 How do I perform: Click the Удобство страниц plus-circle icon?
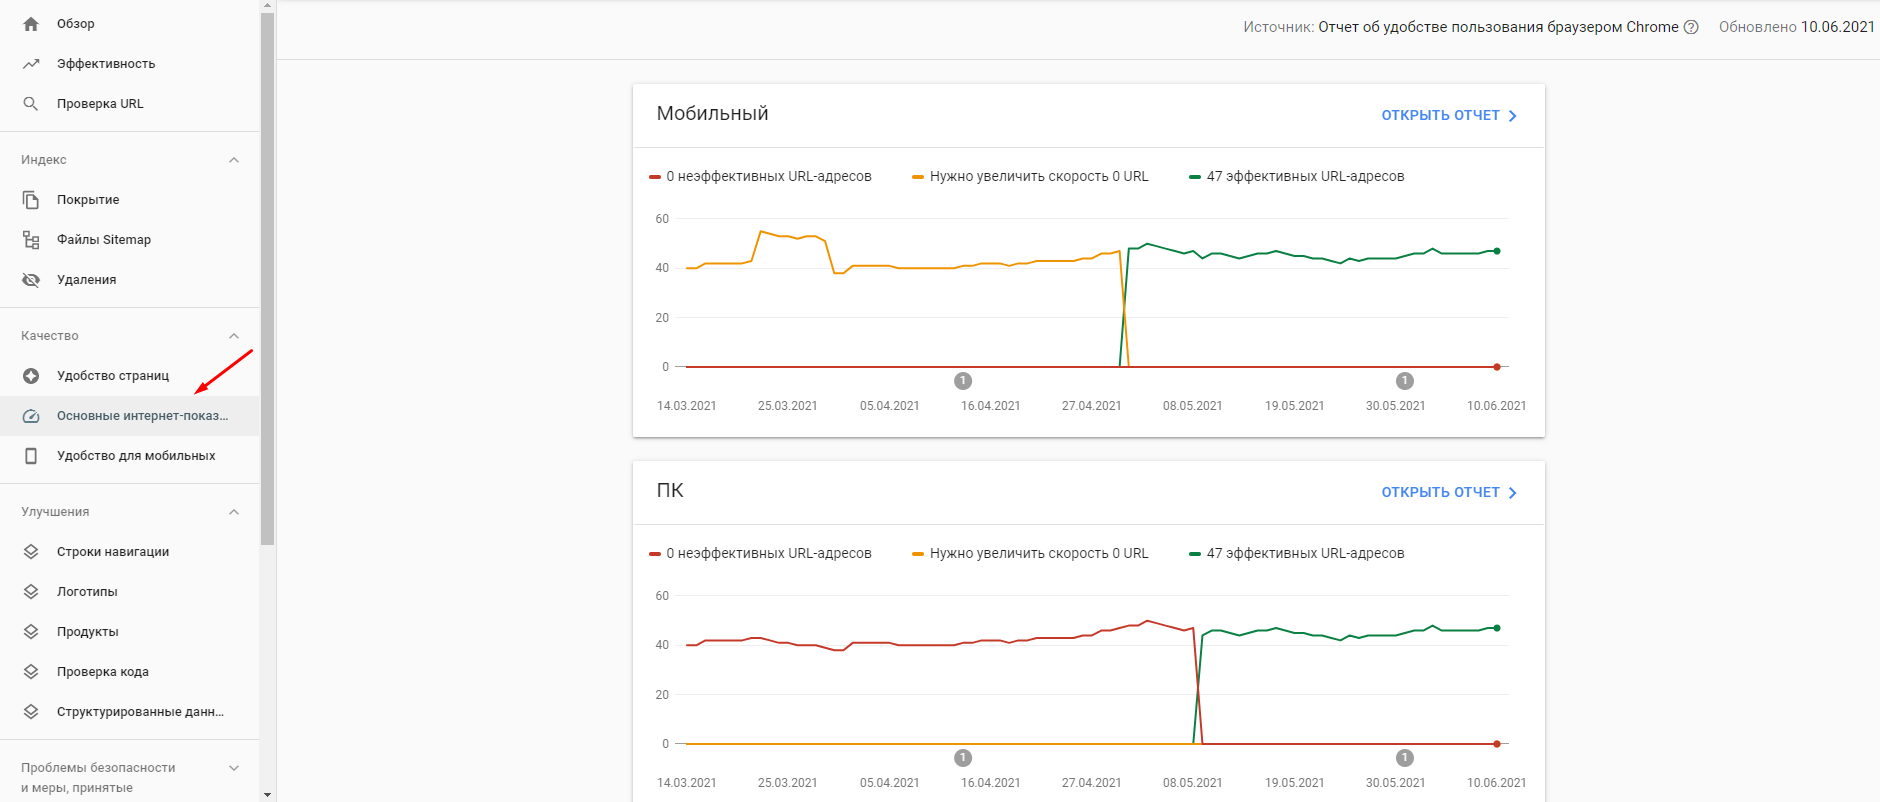tap(31, 376)
